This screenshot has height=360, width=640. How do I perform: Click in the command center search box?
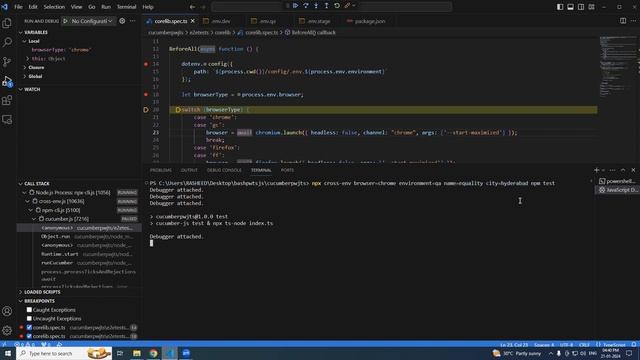[331, 7]
